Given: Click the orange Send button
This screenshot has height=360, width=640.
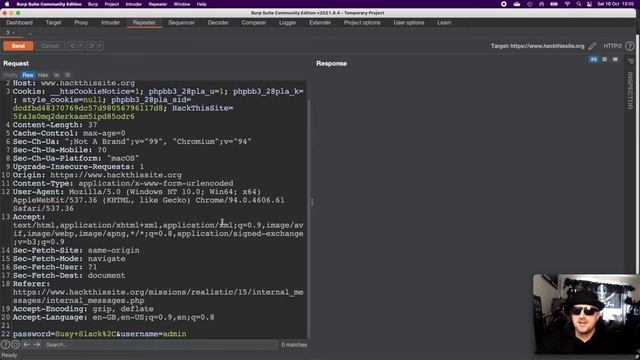Looking at the screenshot, I should pyautogui.click(x=18, y=46).
